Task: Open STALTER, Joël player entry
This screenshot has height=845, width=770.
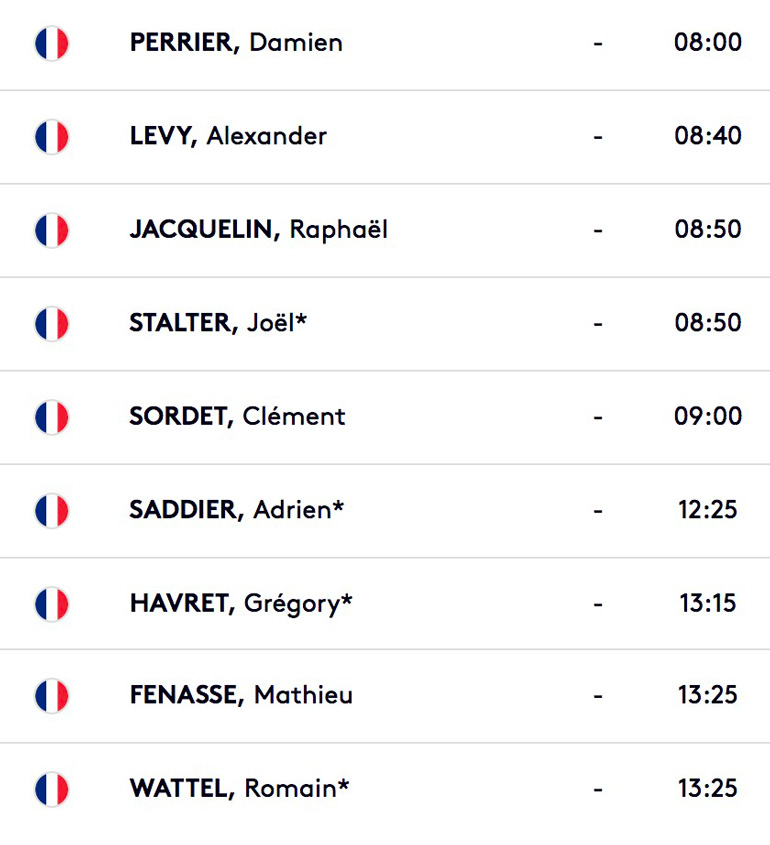Action: [x=218, y=322]
